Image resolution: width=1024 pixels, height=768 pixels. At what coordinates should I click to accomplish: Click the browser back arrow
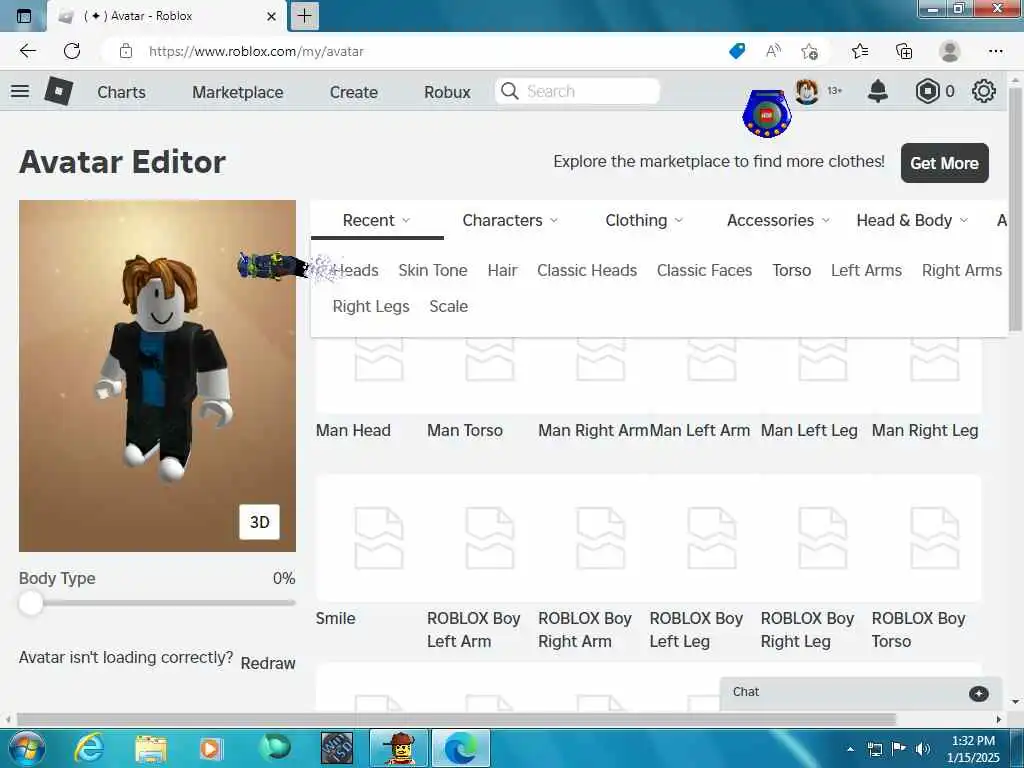tap(27, 51)
